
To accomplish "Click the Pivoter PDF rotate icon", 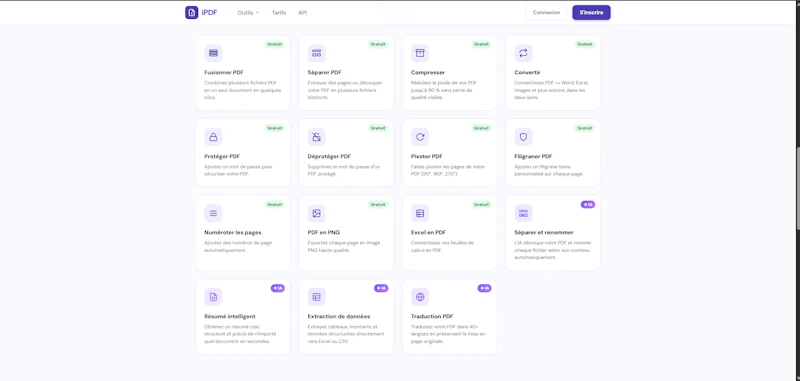I will pos(420,137).
